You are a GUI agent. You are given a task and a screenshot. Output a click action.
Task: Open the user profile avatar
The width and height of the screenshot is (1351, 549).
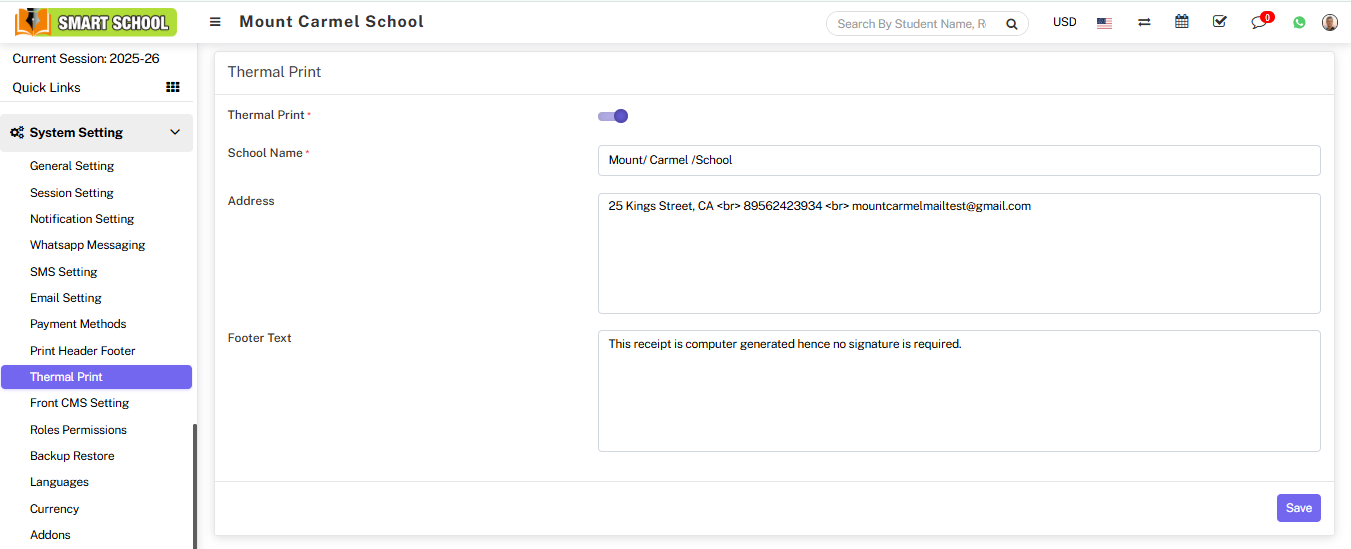coord(1329,22)
